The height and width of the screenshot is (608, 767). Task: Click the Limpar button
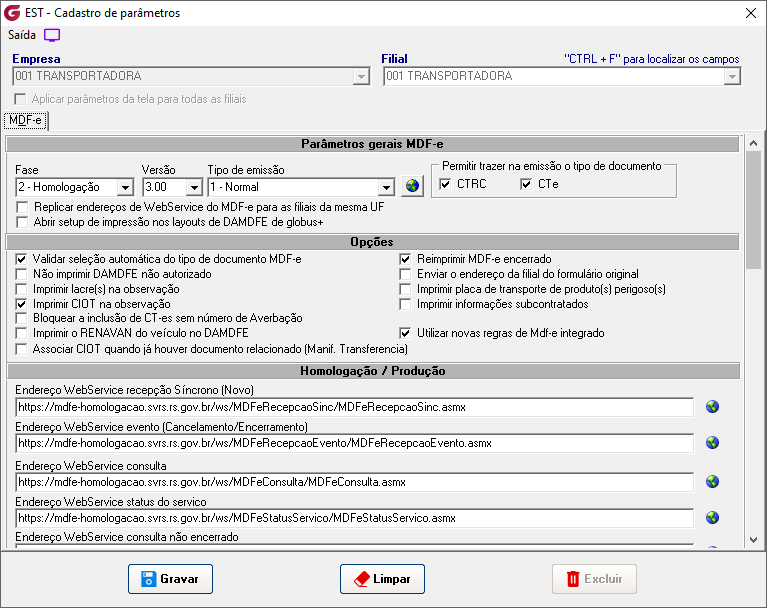[x=382, y=579]
